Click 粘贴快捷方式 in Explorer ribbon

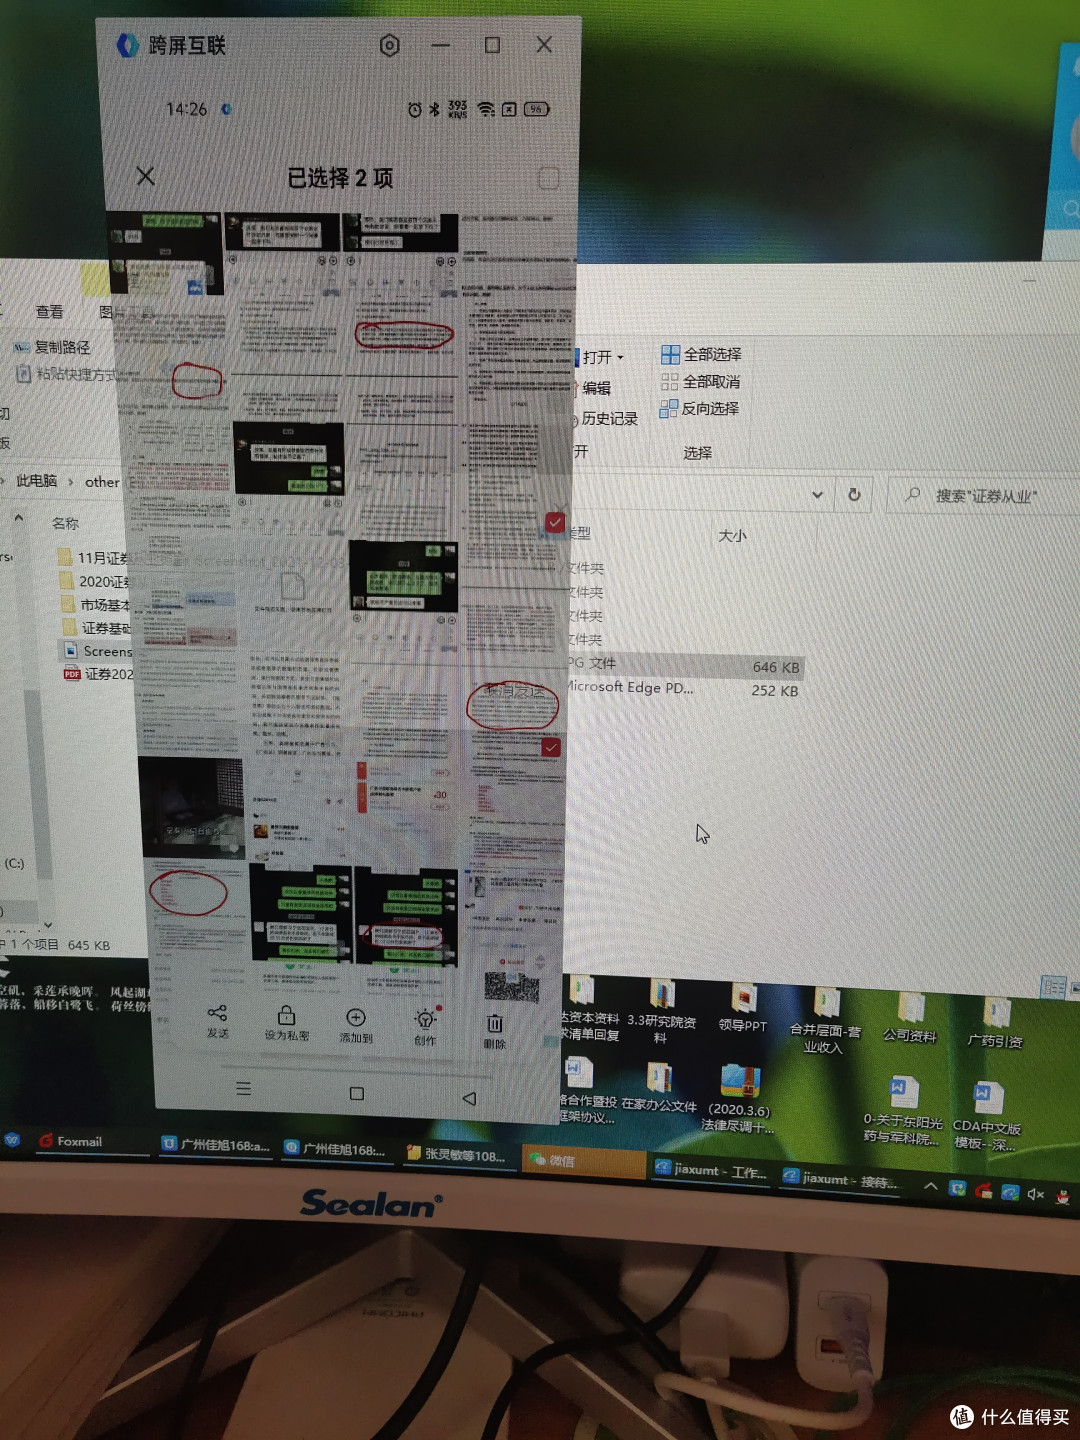pyautogui.click(x=66, y=373)
